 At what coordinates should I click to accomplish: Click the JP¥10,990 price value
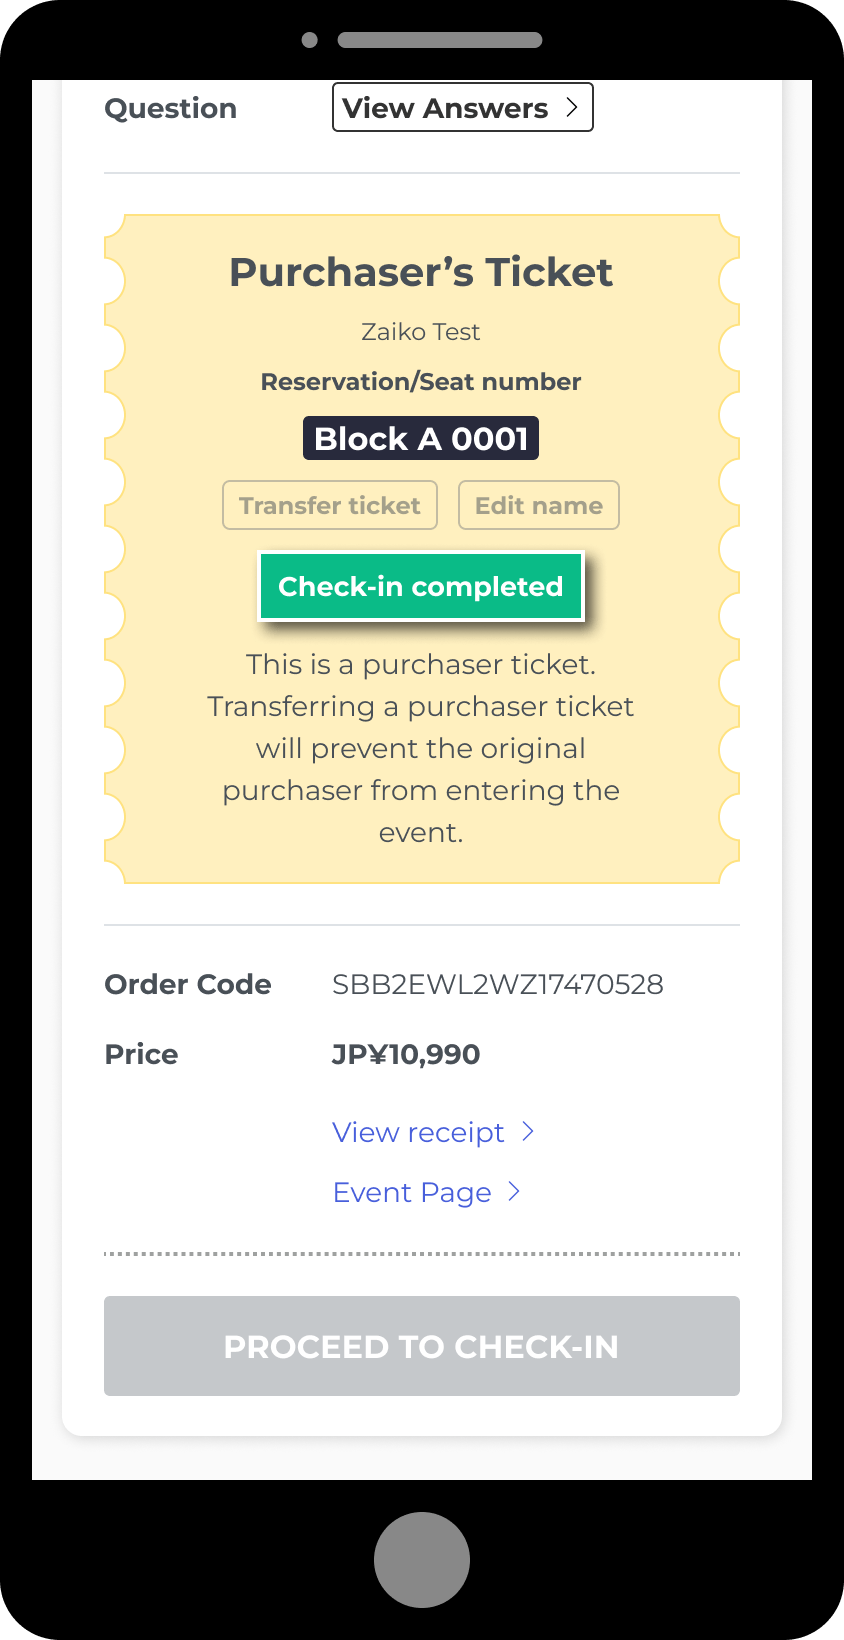click(x=406, y=1054)
